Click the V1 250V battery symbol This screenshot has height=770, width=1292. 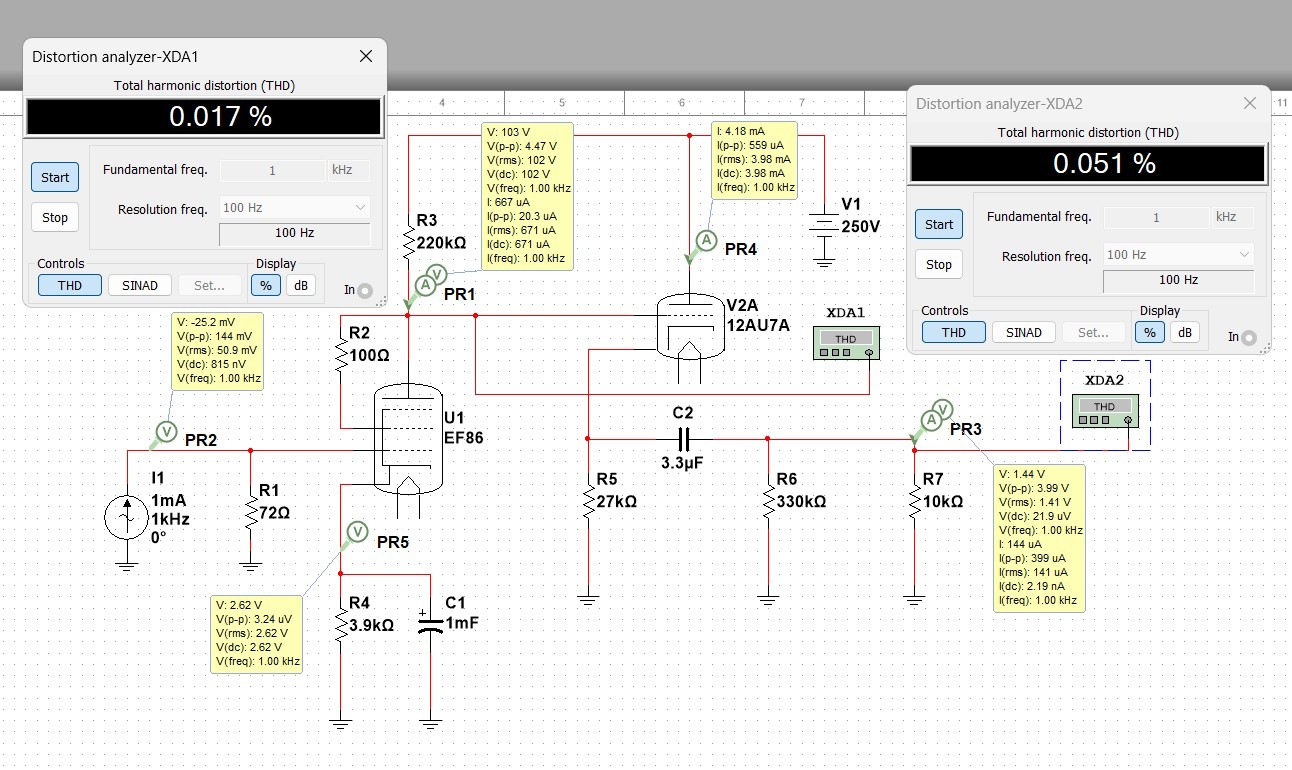coord(822,227)
